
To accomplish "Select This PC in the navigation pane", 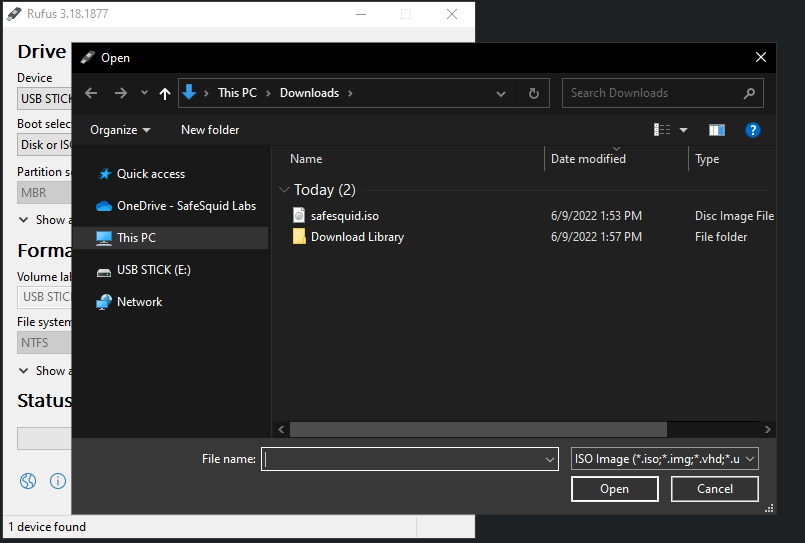I will [x=136, y=238].
